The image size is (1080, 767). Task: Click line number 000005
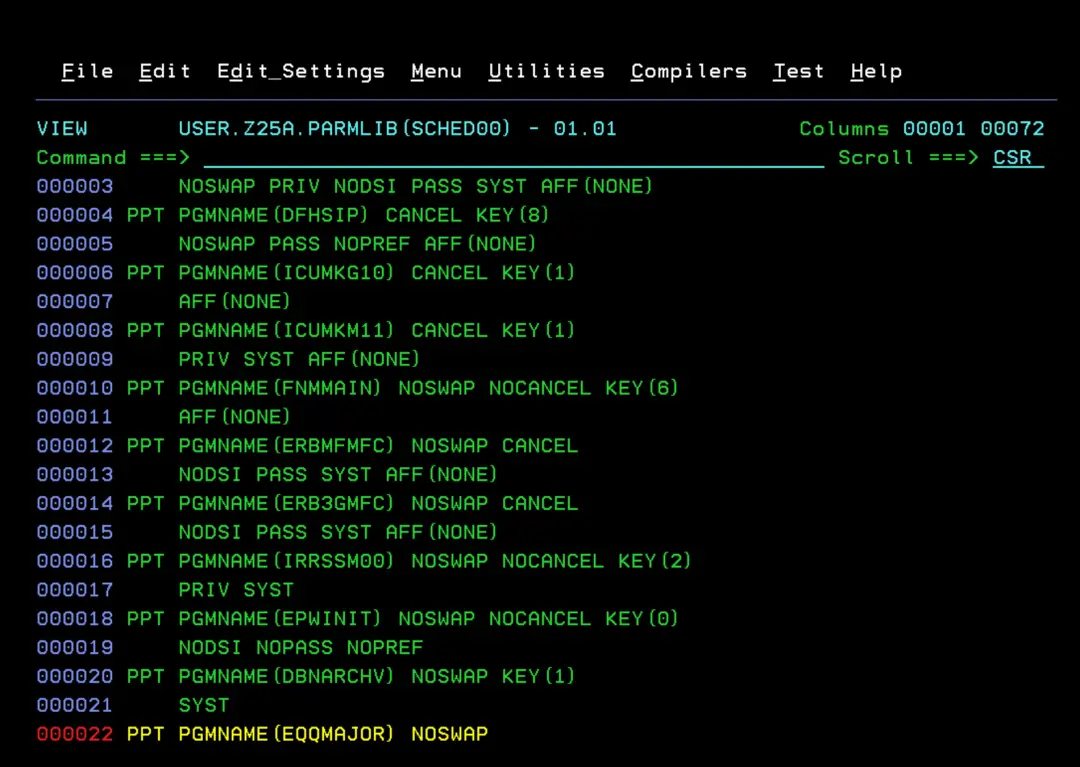(75, 244)
